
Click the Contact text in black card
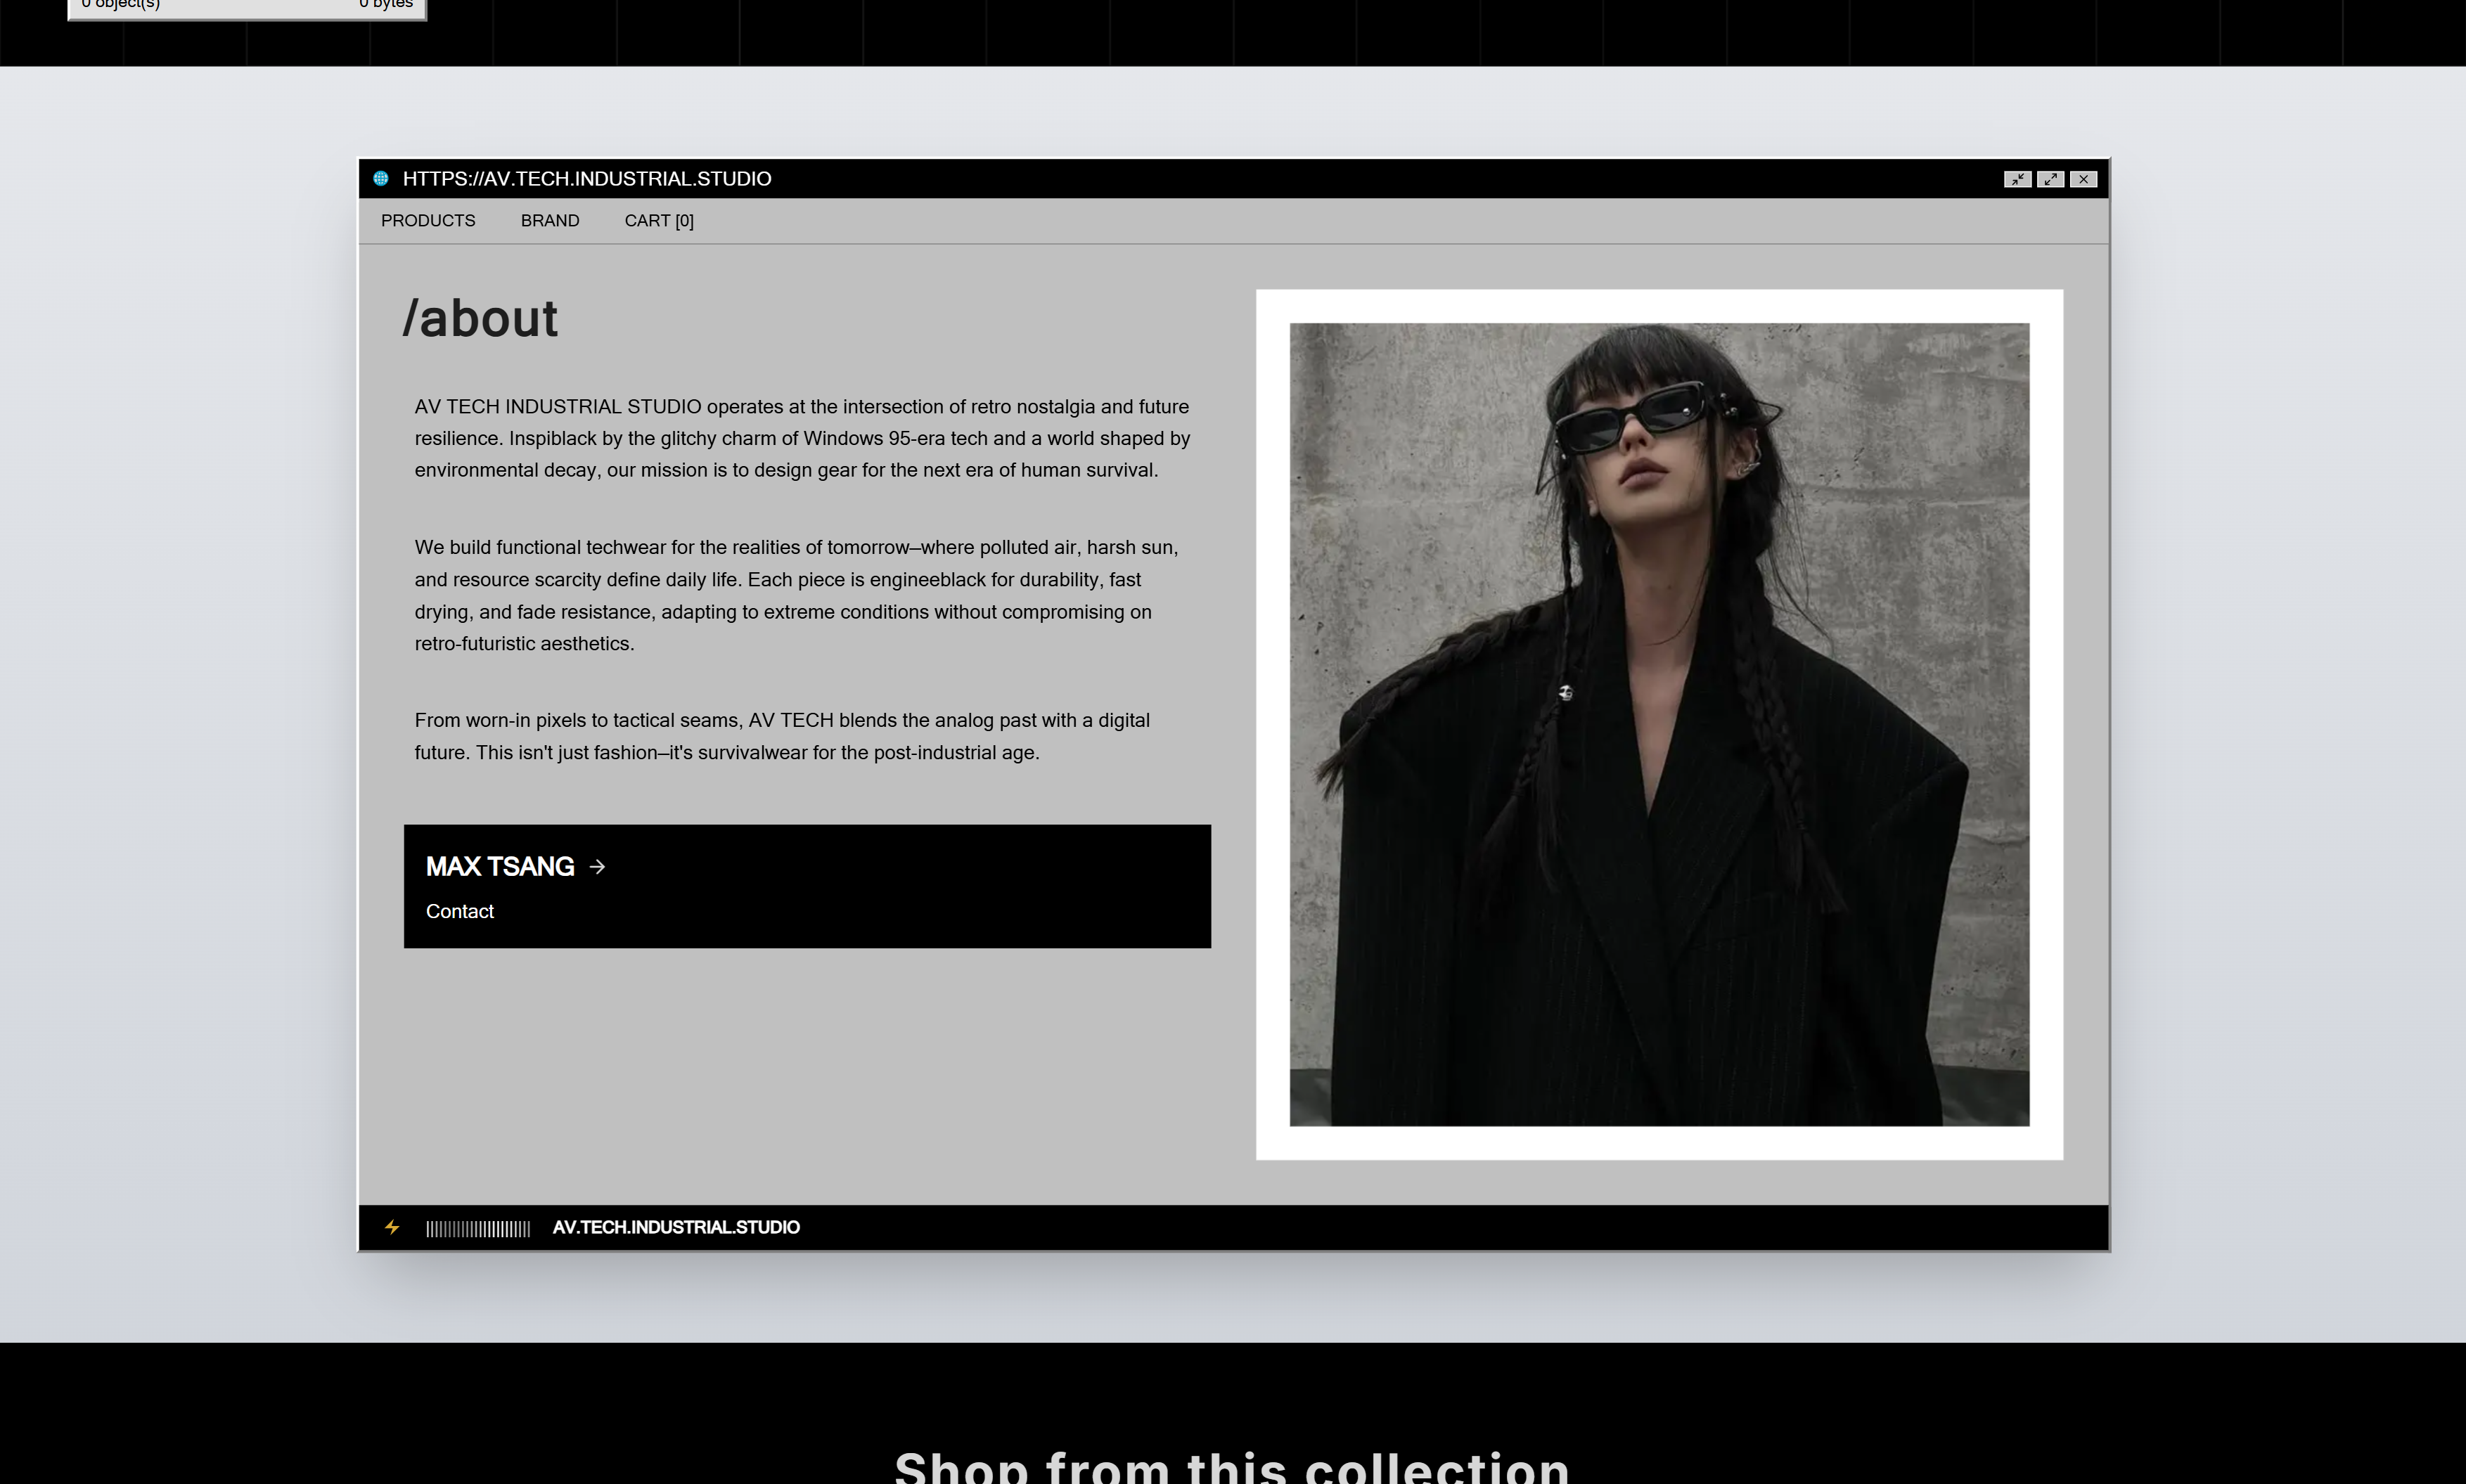click(x=460, y=911)
